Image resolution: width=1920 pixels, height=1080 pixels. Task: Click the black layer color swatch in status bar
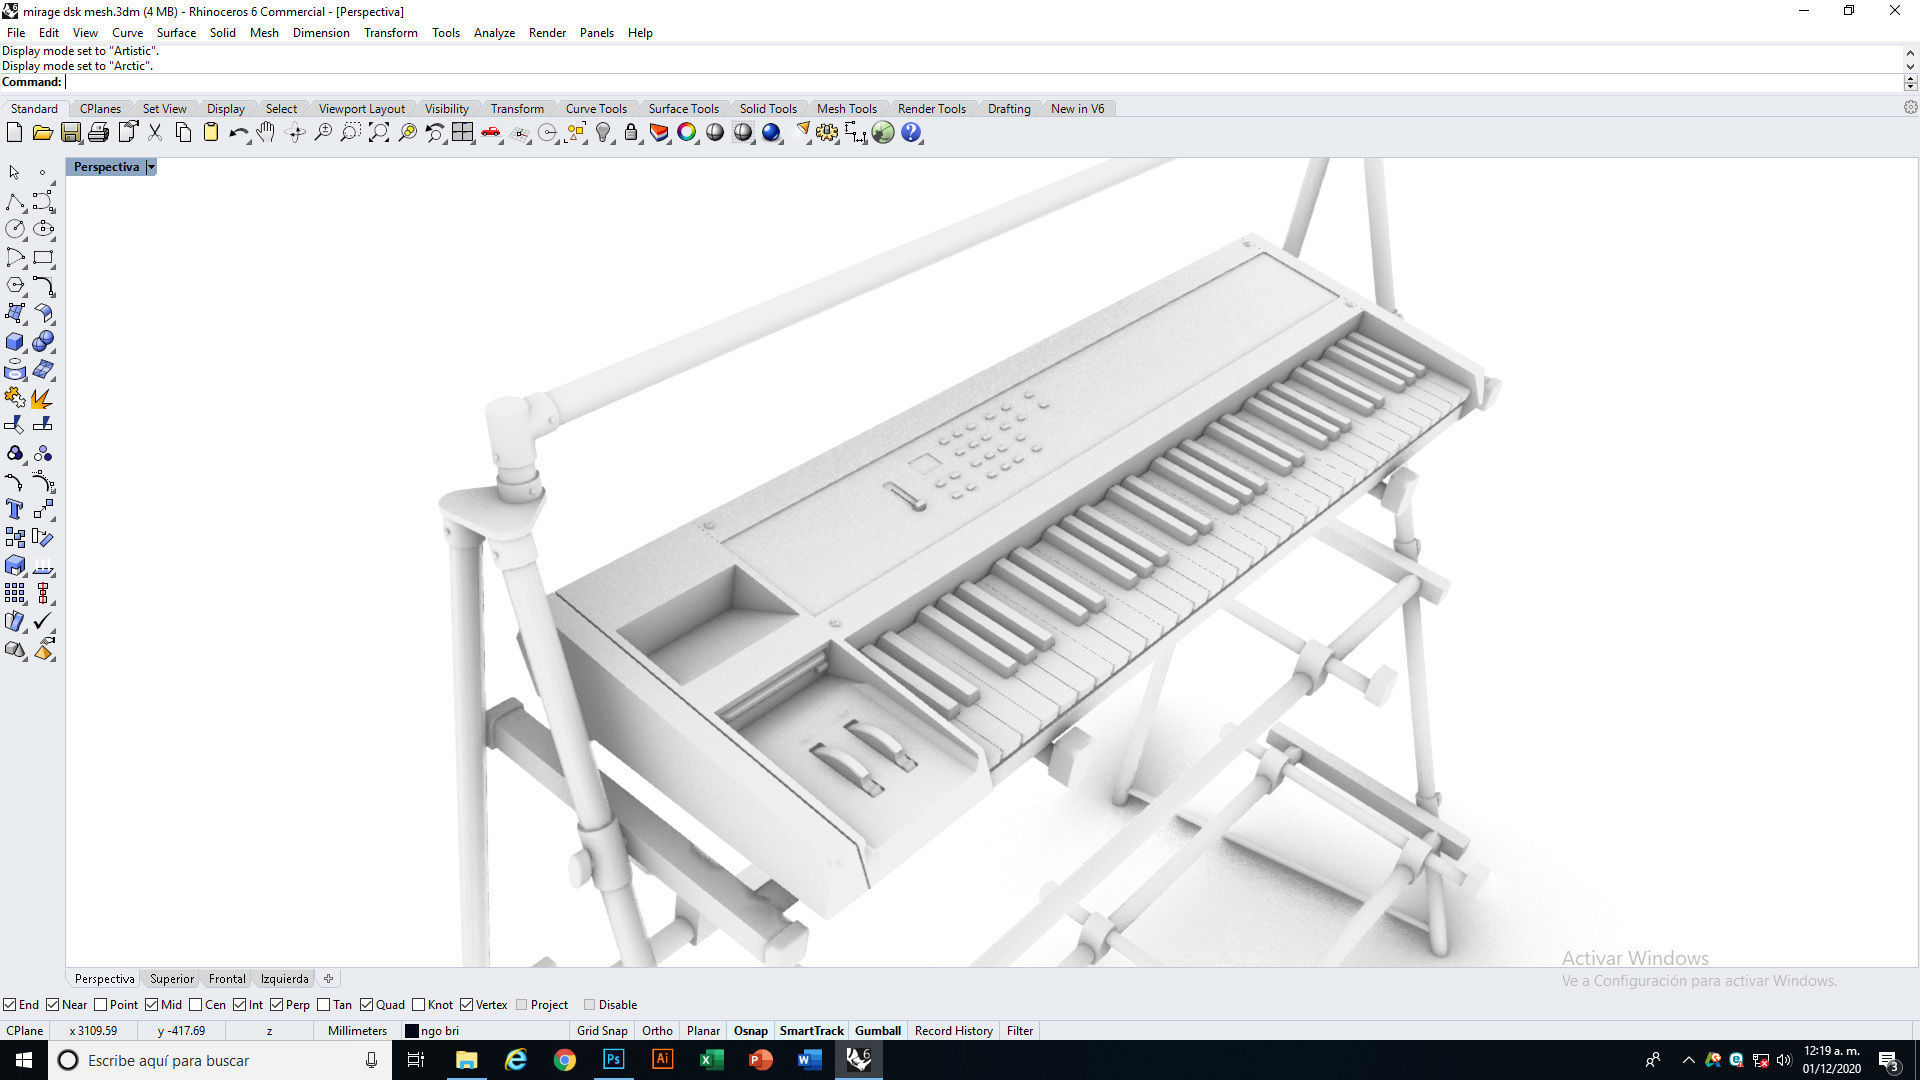pos(411,1031)
